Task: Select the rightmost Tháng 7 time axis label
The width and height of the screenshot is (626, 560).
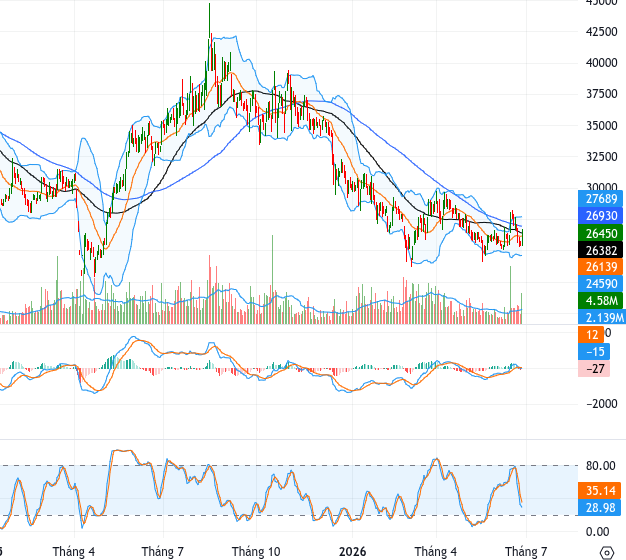Action: pyautogui.click(x=526, y=552)
